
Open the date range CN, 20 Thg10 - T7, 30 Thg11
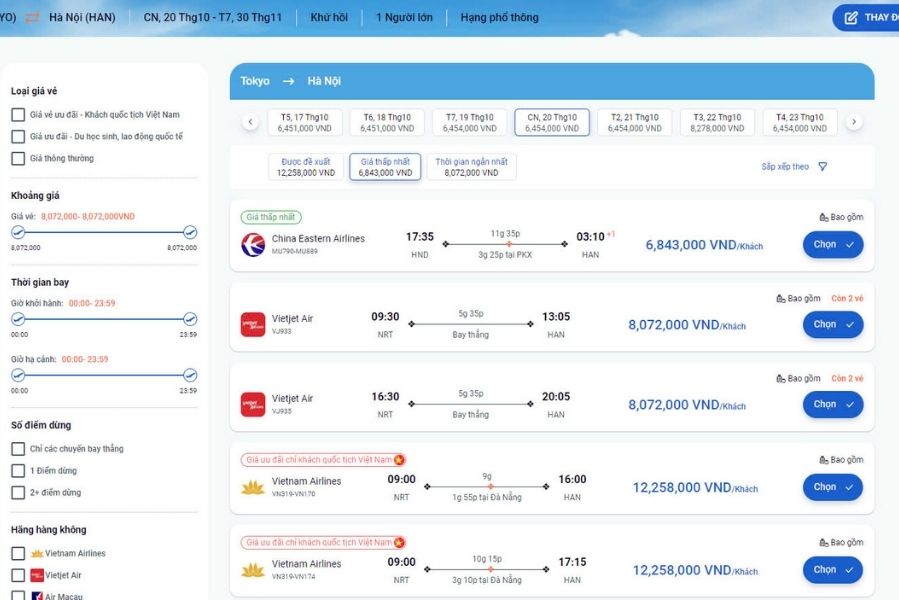(x=213, y=17)
